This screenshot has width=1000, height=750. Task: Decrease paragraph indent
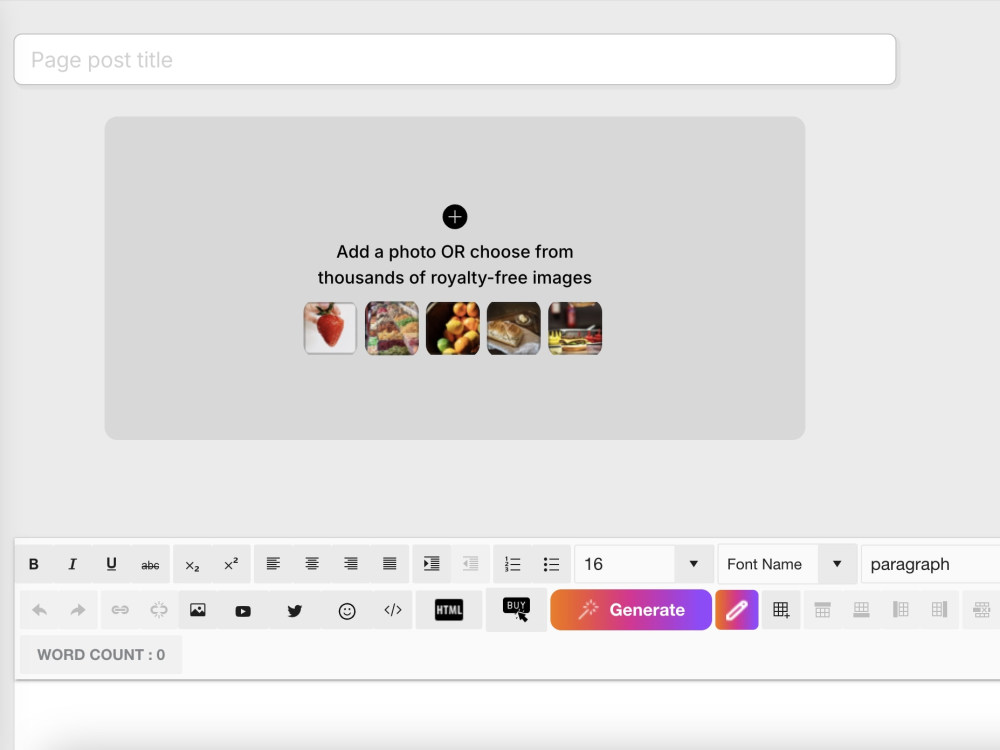pyautogui.click(x=471, y=564)
